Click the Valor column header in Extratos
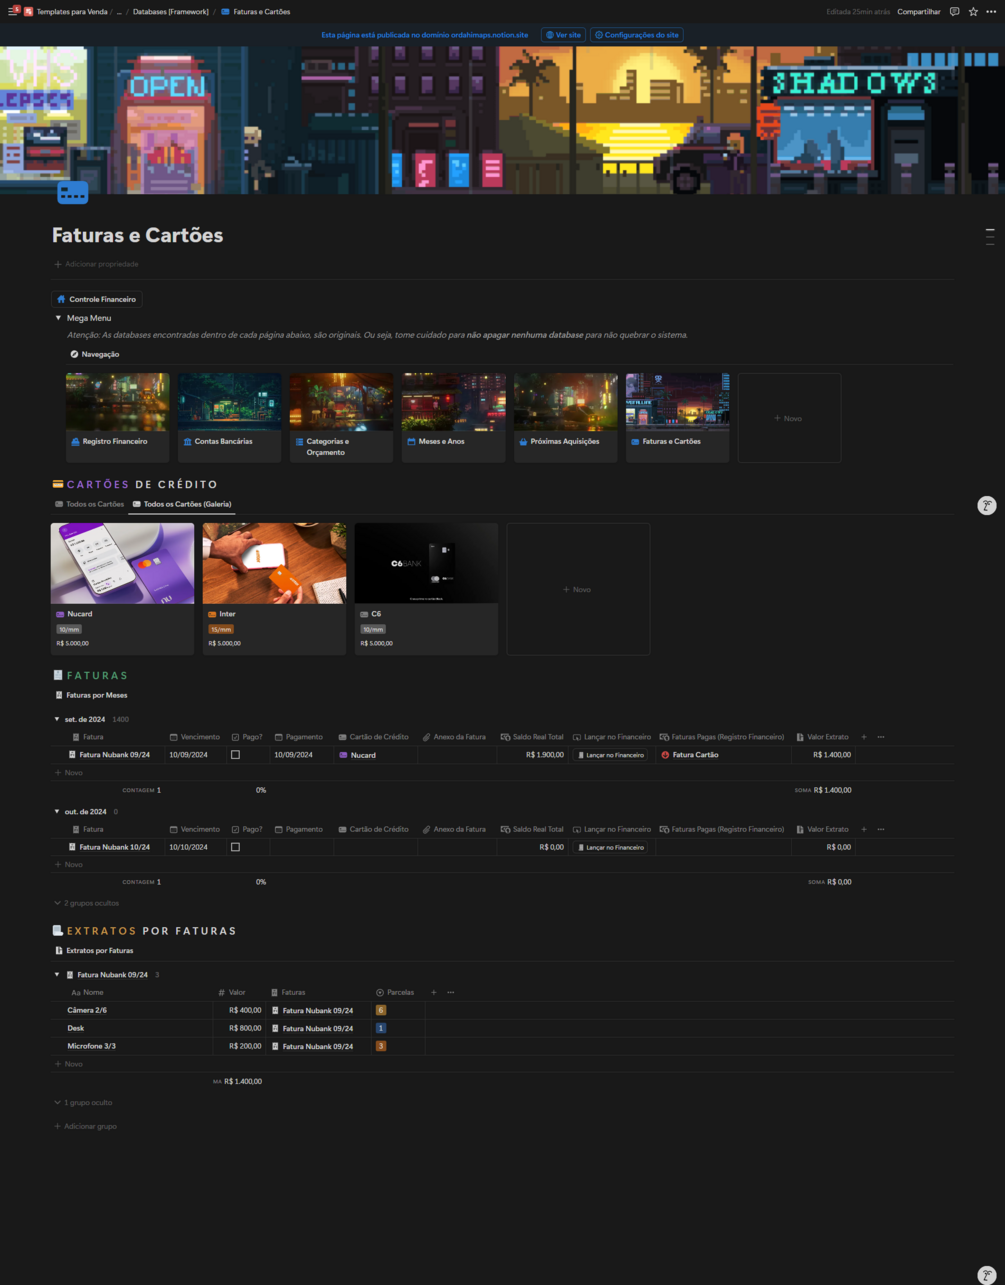 pos(232,992)
